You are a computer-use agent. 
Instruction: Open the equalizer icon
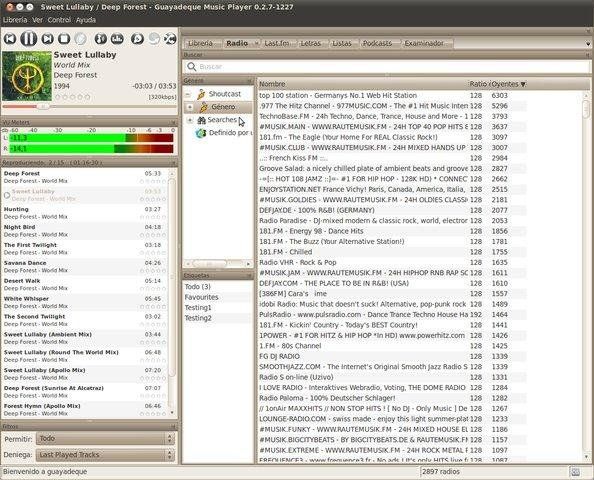[x=117, y=39]
